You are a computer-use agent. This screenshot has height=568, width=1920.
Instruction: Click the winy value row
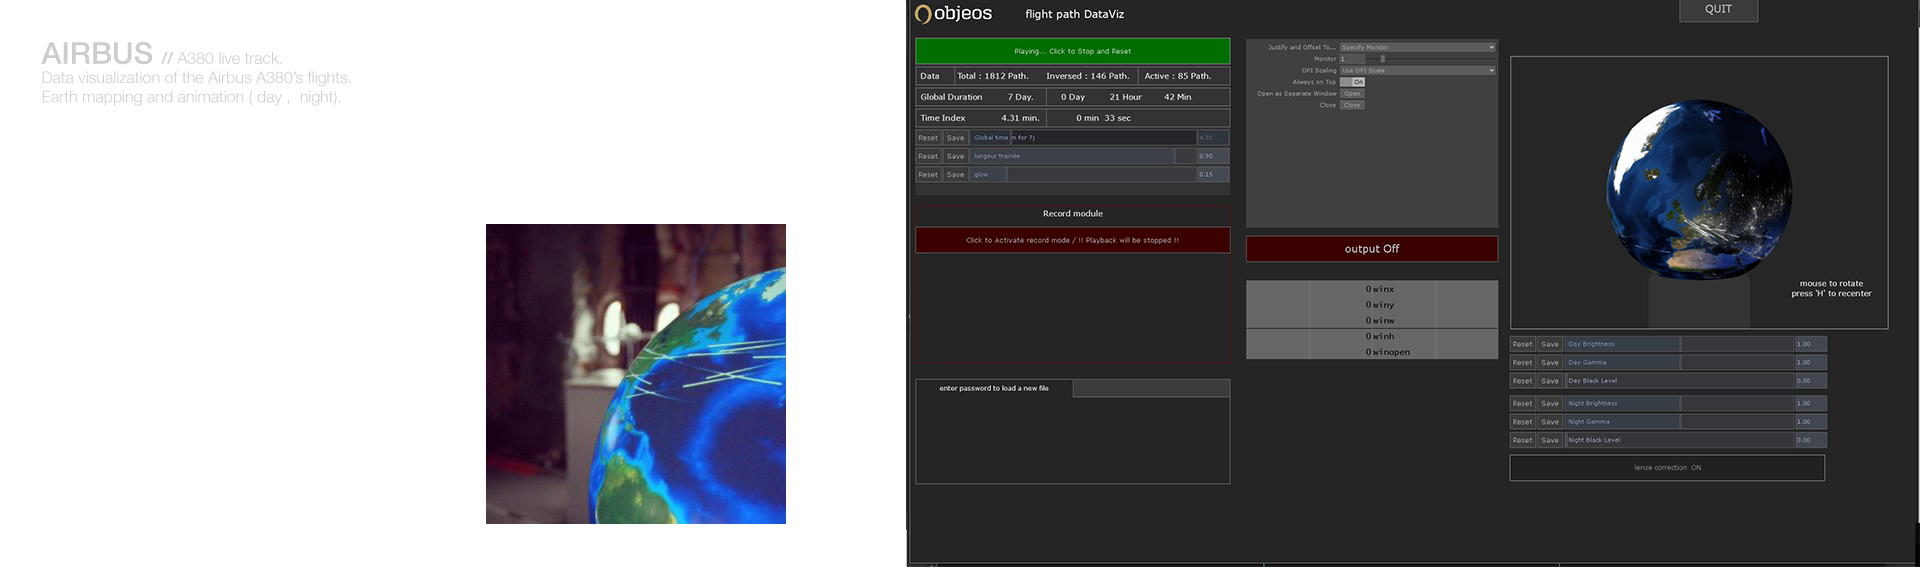(1371, 305)
